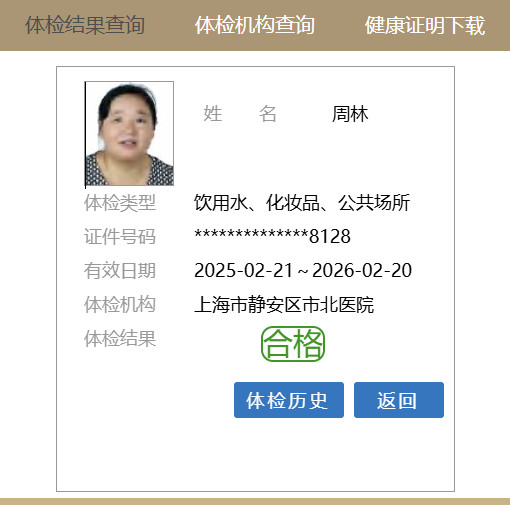510x505 pixels.
Task: Click the 体检结果 label
Action: (x=120, y=339)
